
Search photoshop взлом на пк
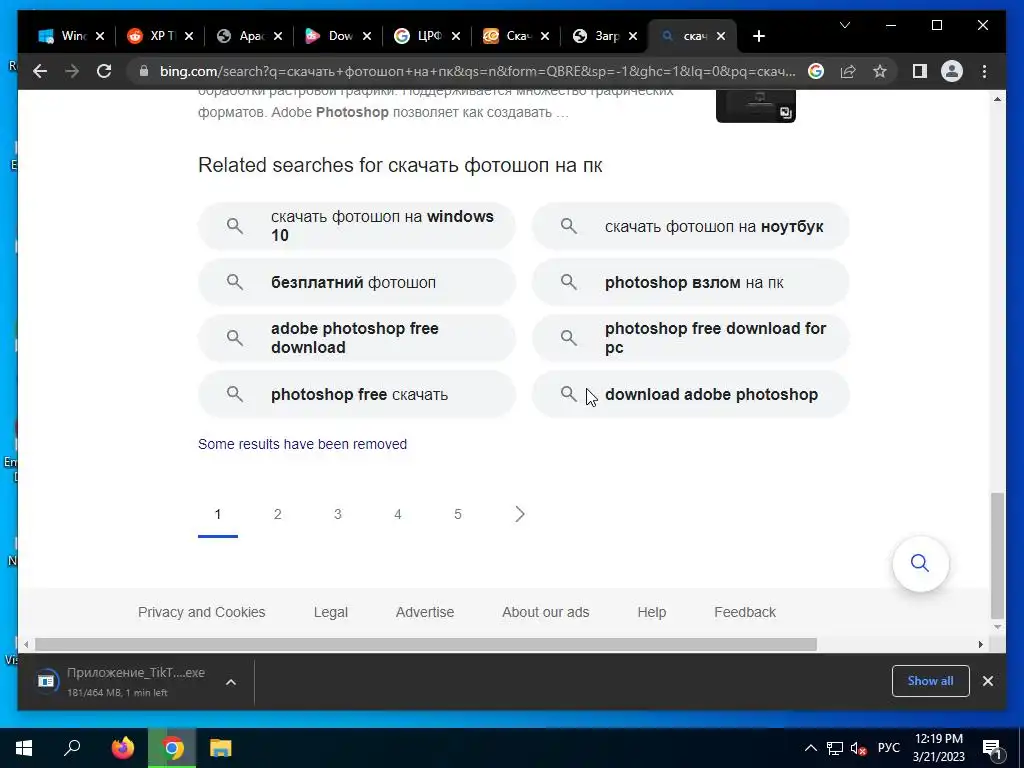690,282
